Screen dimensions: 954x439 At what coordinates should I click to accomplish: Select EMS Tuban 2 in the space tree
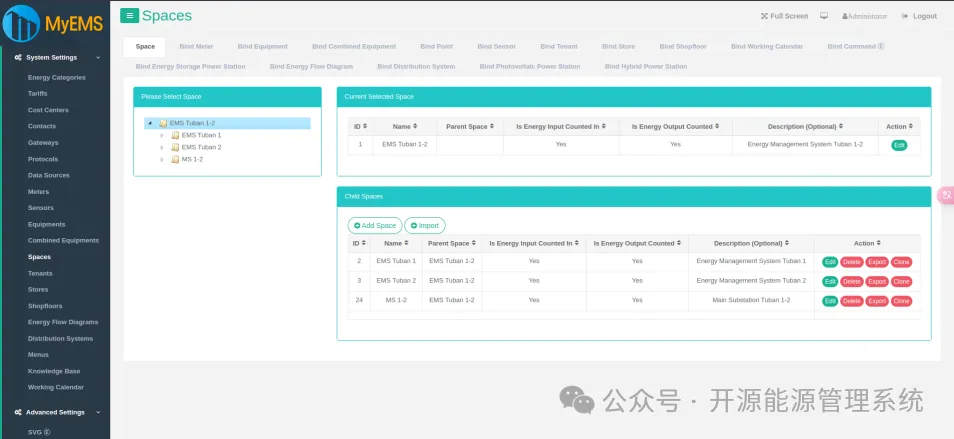(x=201, y=148)
